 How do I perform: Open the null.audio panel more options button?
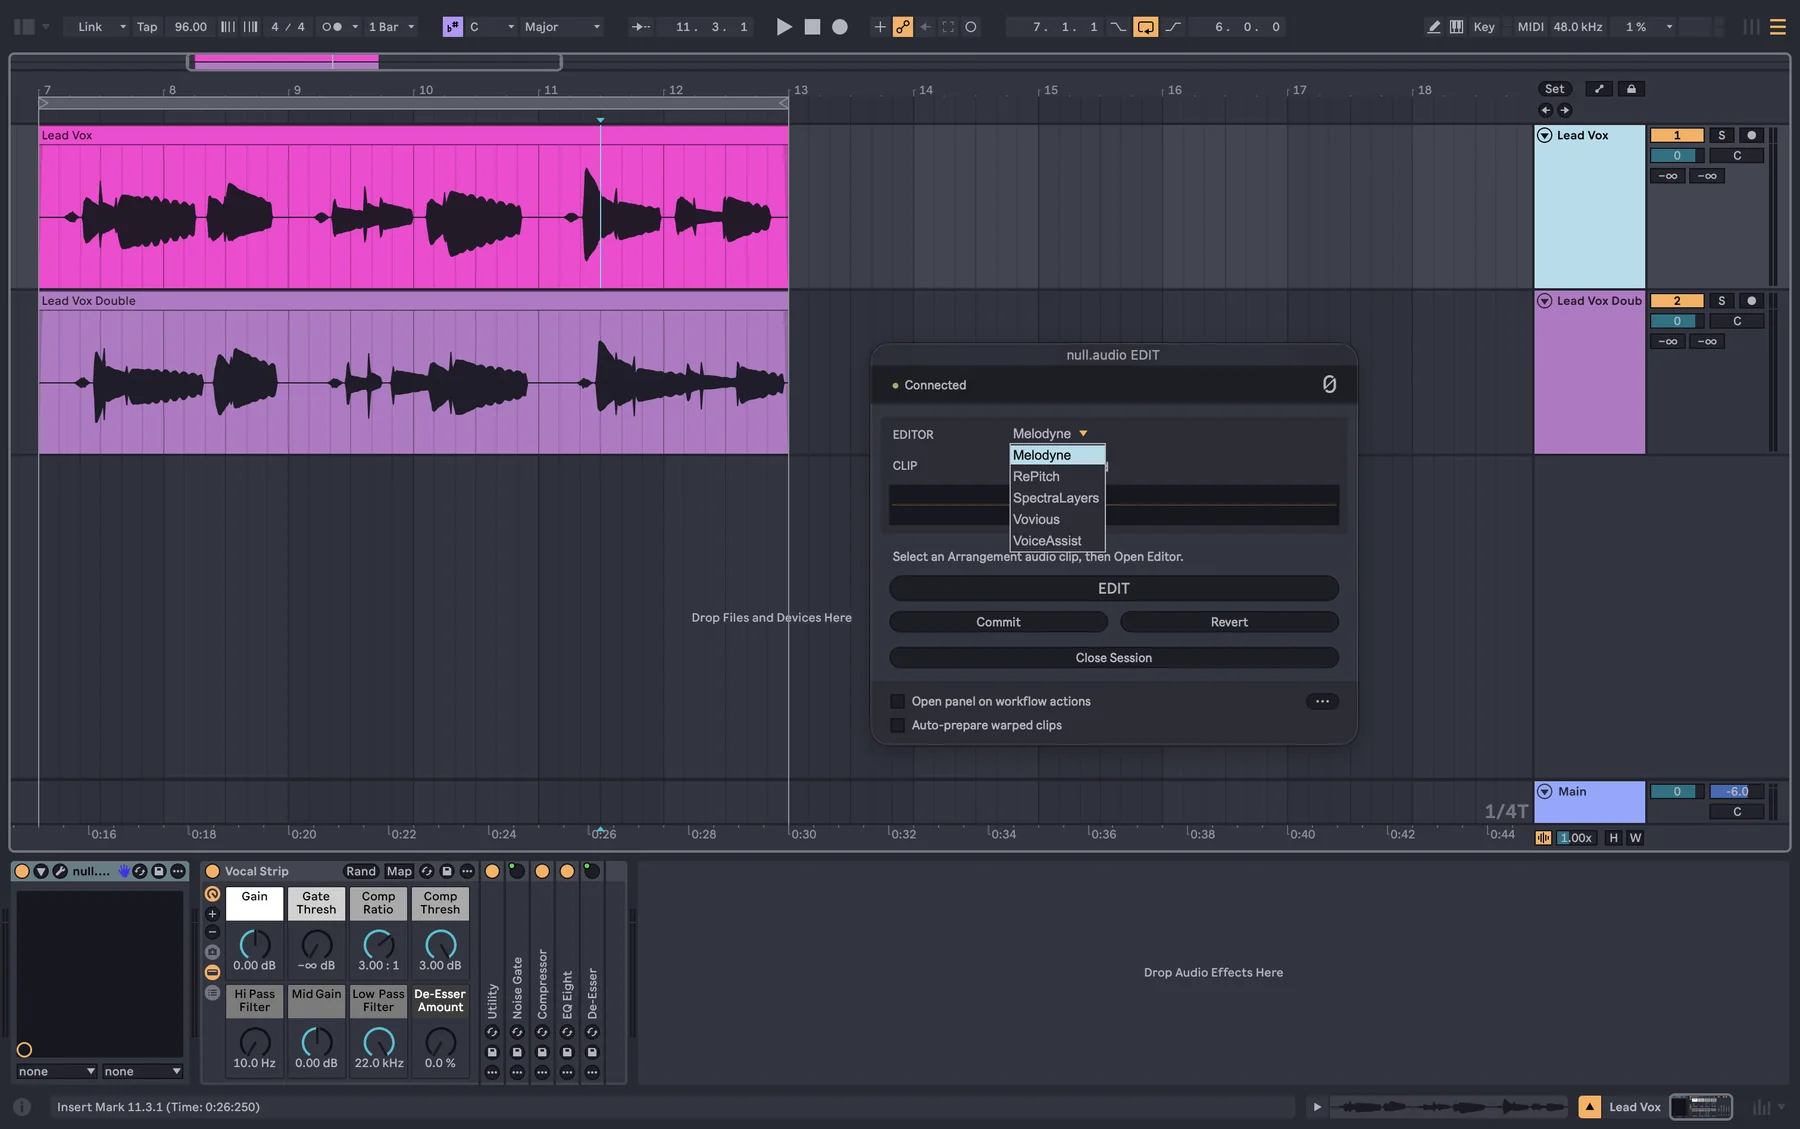(1322, 701)
